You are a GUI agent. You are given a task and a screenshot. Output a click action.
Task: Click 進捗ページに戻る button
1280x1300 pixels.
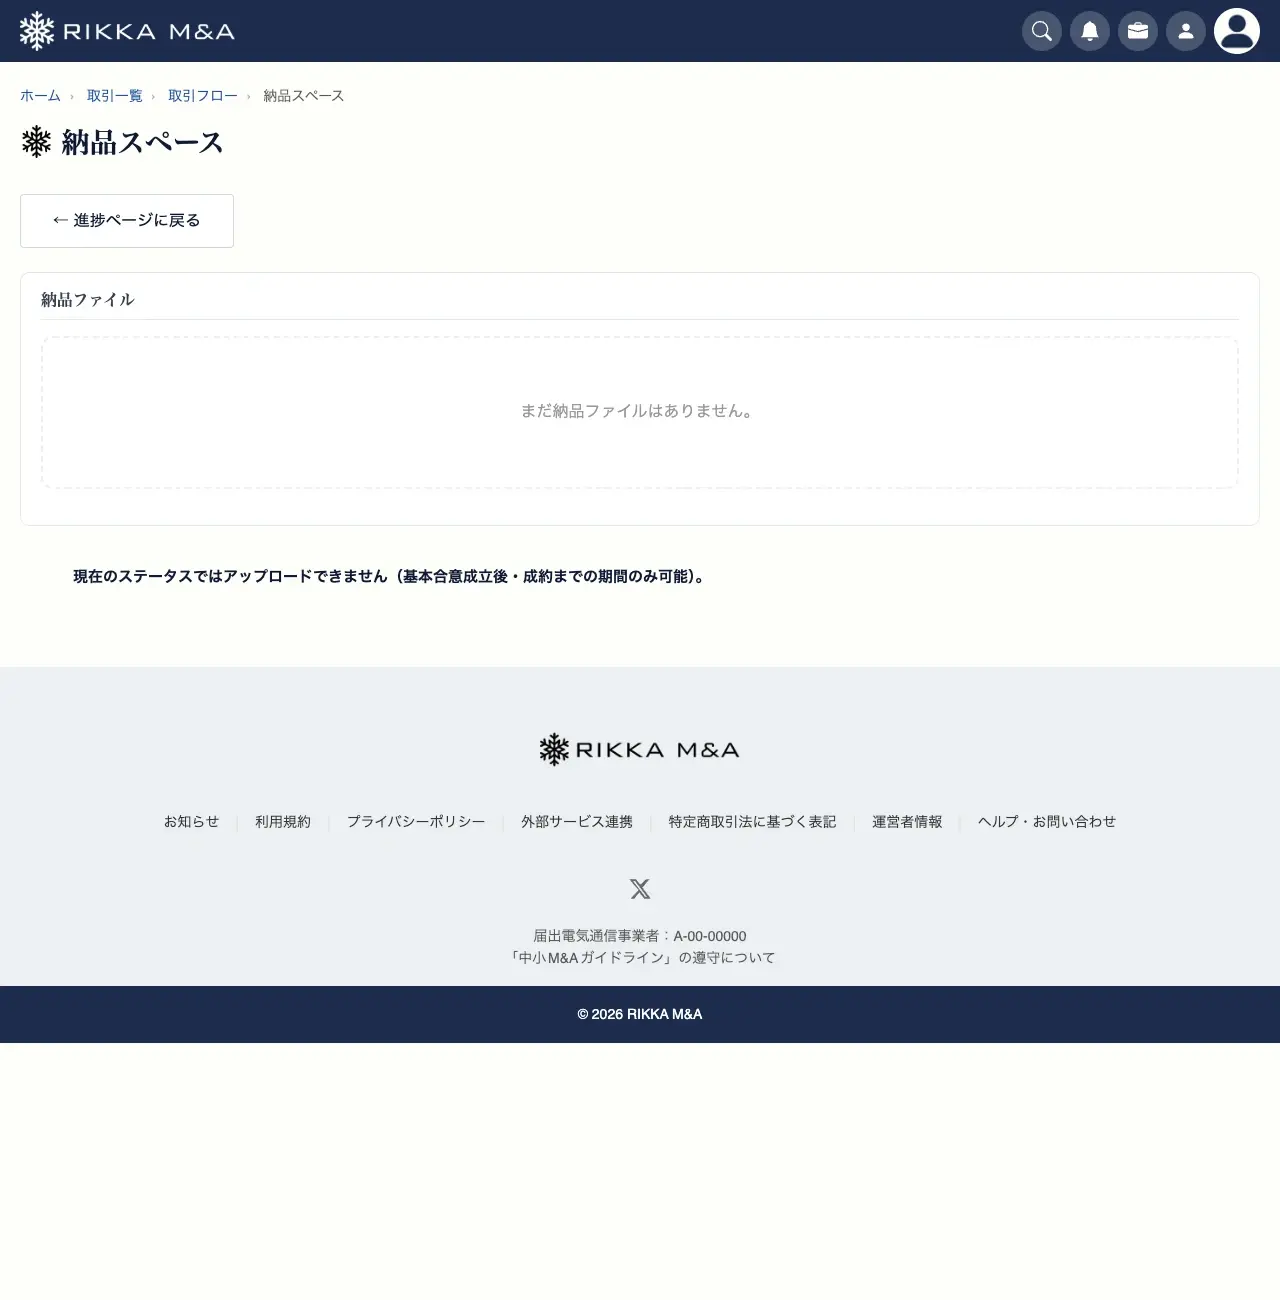click(127, 221)
